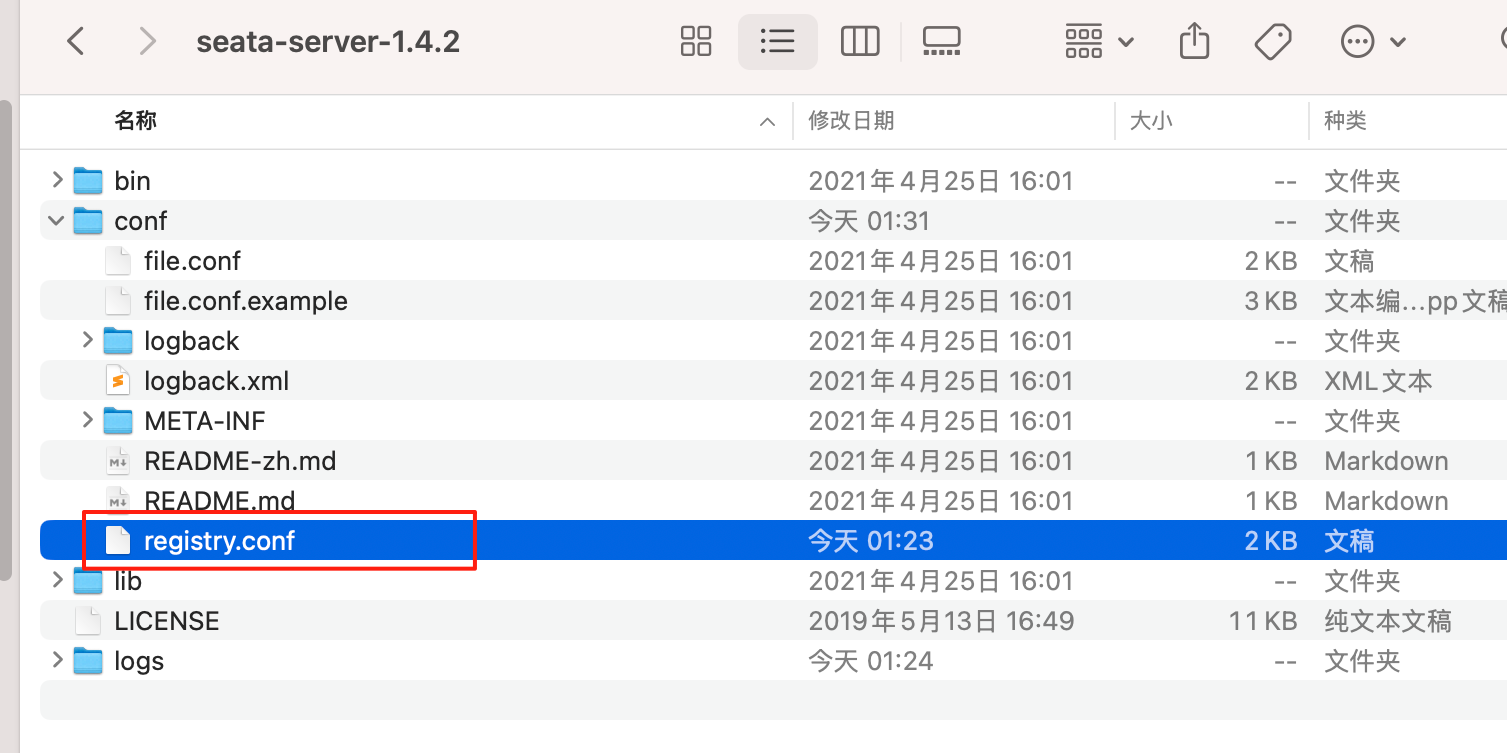This screenshot has height=754, width=1508.
Task: Select the logback folder name
Action: (x=191, y=341)
